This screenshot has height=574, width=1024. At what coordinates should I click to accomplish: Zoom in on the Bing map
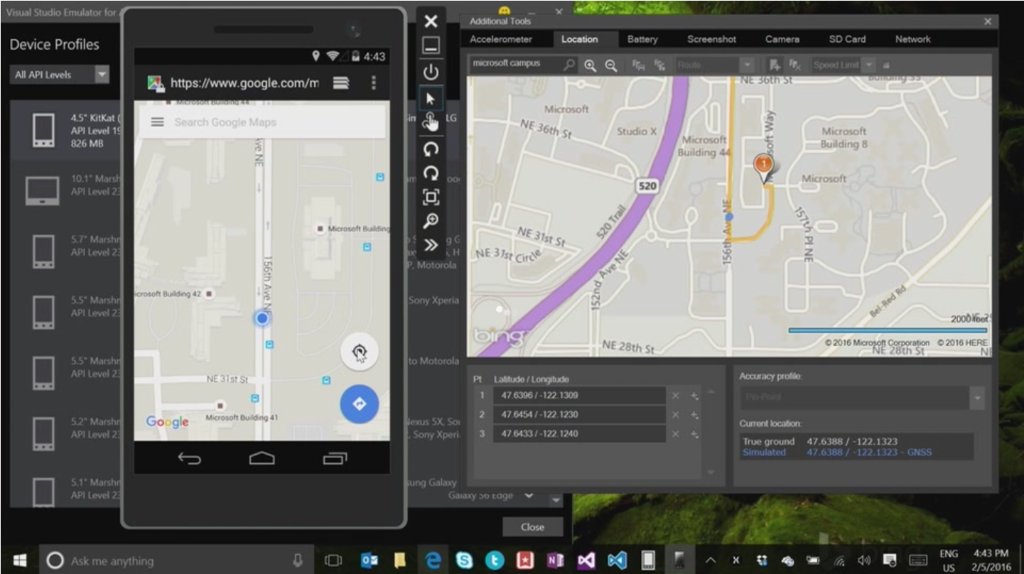point(590,65)
